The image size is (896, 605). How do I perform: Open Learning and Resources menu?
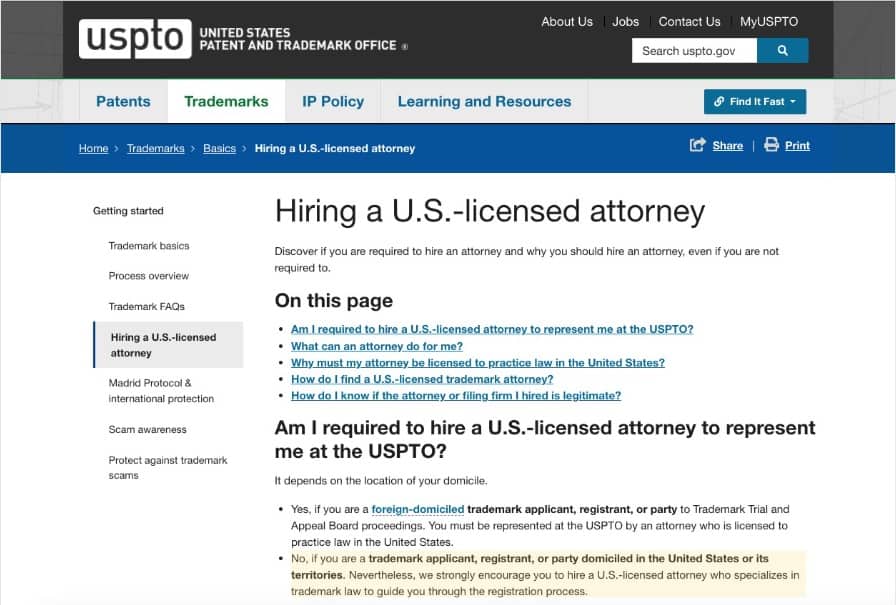pyautogui.click(x=485, y=101)
